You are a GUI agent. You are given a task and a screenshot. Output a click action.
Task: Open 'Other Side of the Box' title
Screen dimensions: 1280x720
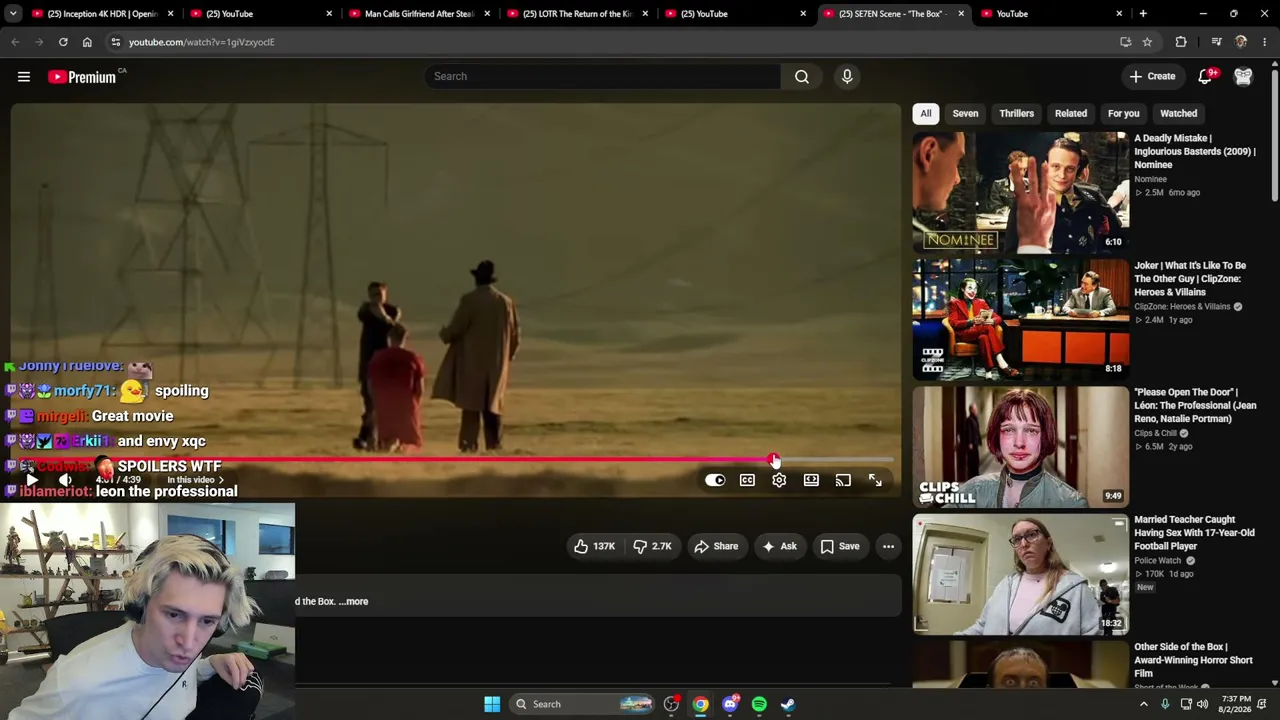pyautogui.click(x=1193, y=660)
